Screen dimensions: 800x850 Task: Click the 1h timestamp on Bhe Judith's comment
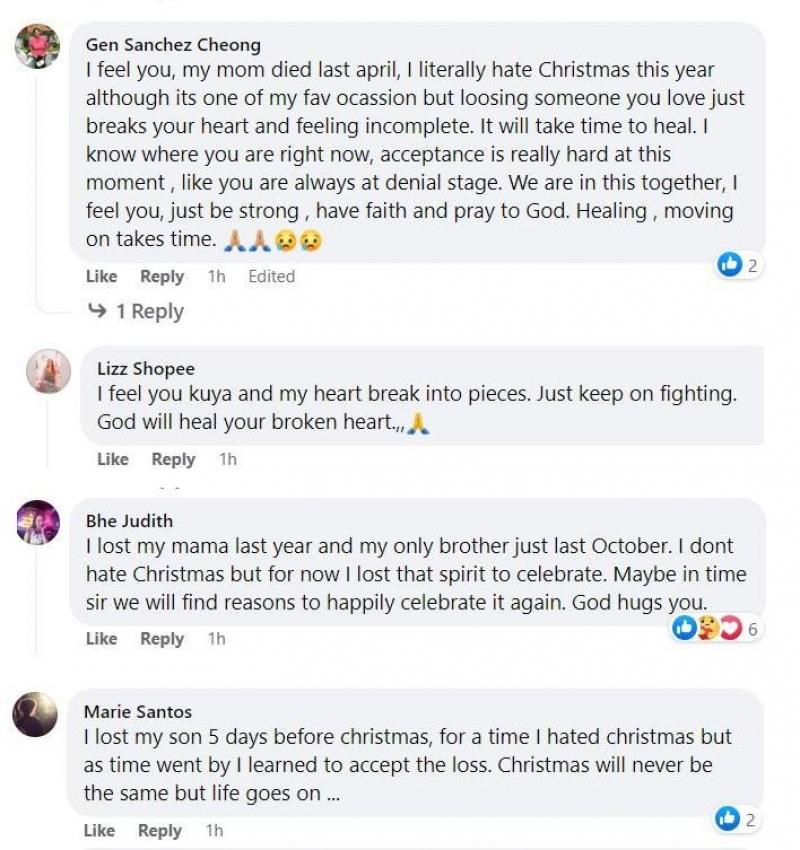216,639
